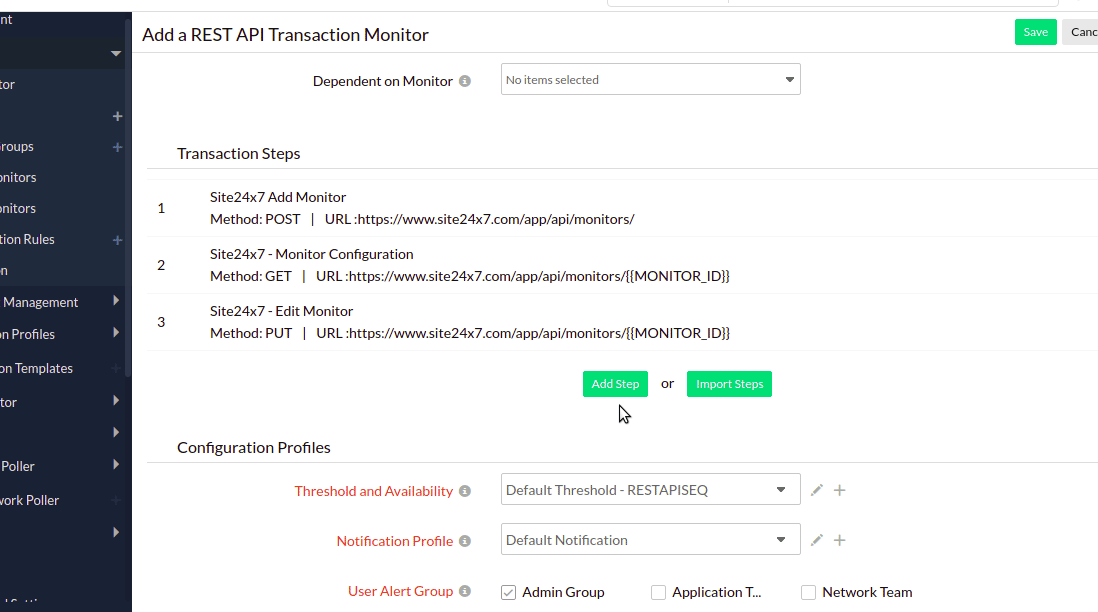Click info icon beside Dependent on Monitor
The height and width of the screenshot is (612, 1098).
(x=465, y=81)
